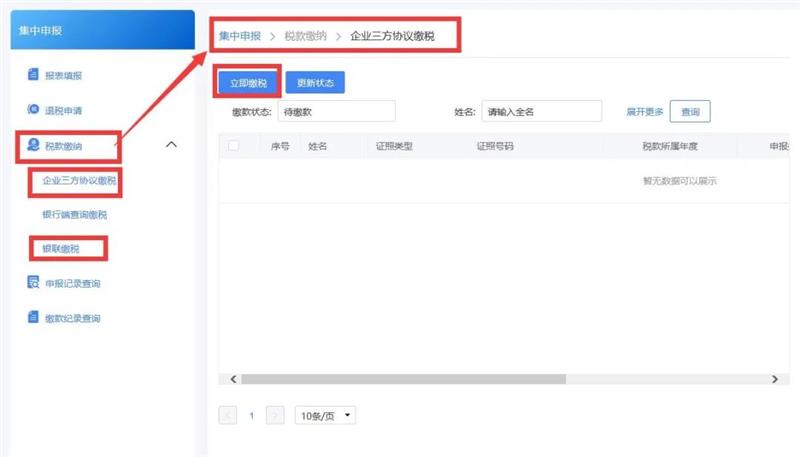Go to next page arrow in pagination
Image resolution: width=800 pixels, height=457 pixels.
coord(276,414)
